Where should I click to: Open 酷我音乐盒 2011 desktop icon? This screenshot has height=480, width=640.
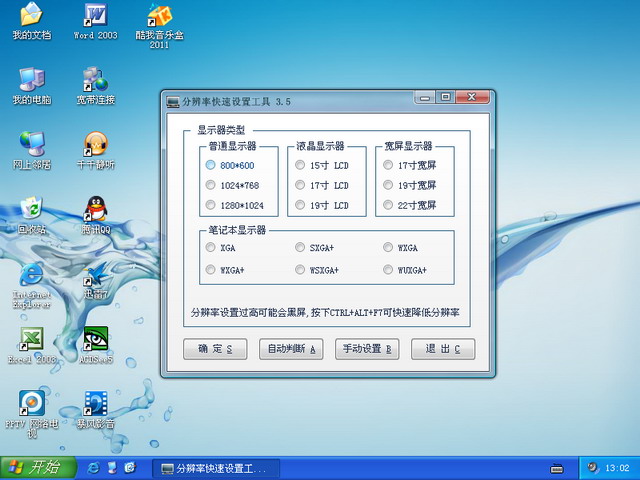pyautogui.click(x=160, y=26)
